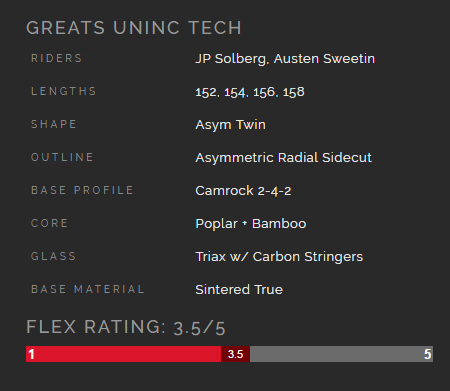This screenshot has width=450, height=391.
Task: Select the BASE MATERIAL label
Action: point(88,289)
